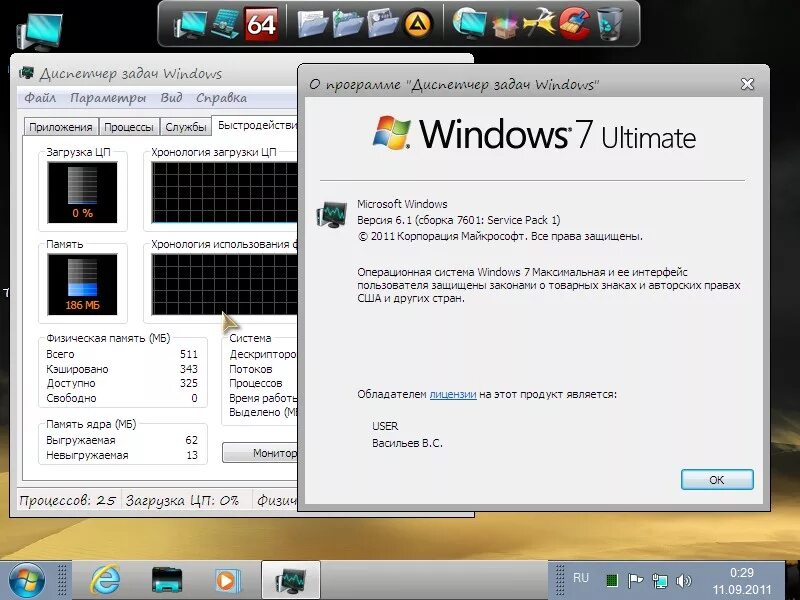Image resolution: width=800 pixels, height=600 pixels.
Task: Open the volume speaker tray icon
Action: coord(683,581)
